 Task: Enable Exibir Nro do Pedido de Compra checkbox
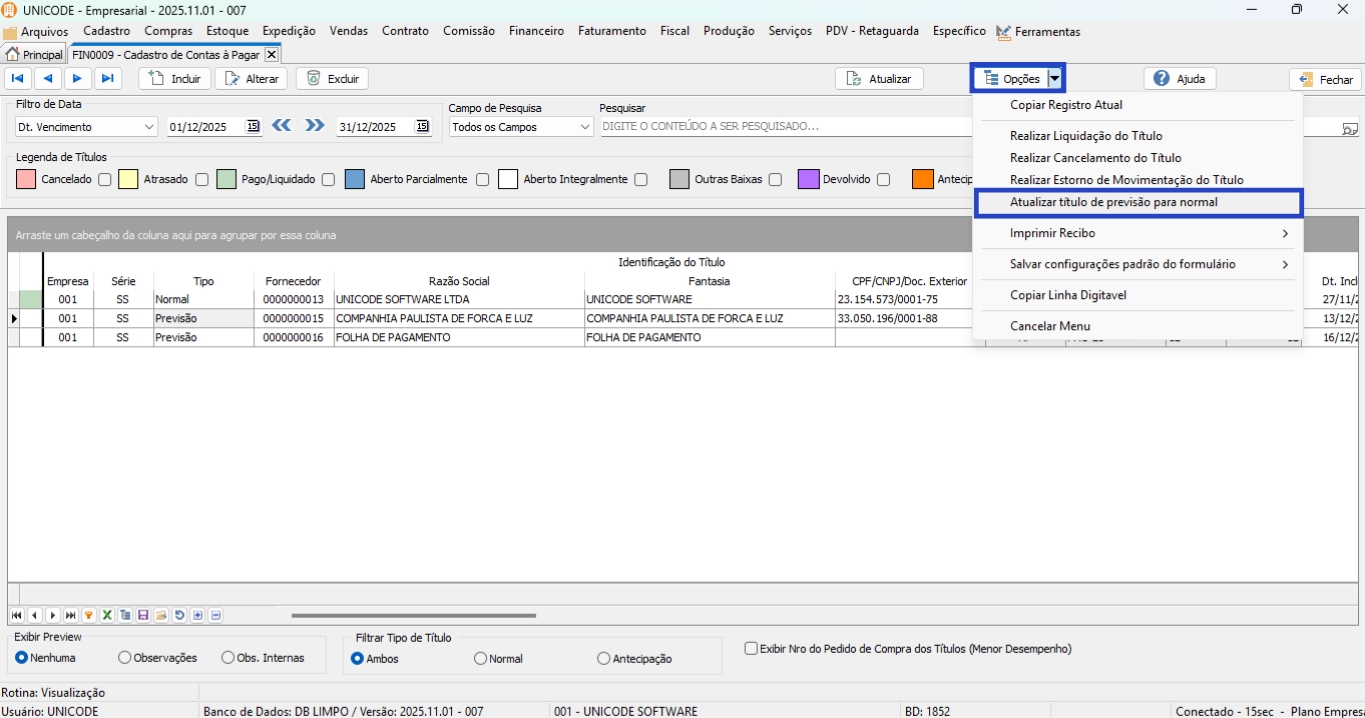pyautogui.click(x=751, y=649)
